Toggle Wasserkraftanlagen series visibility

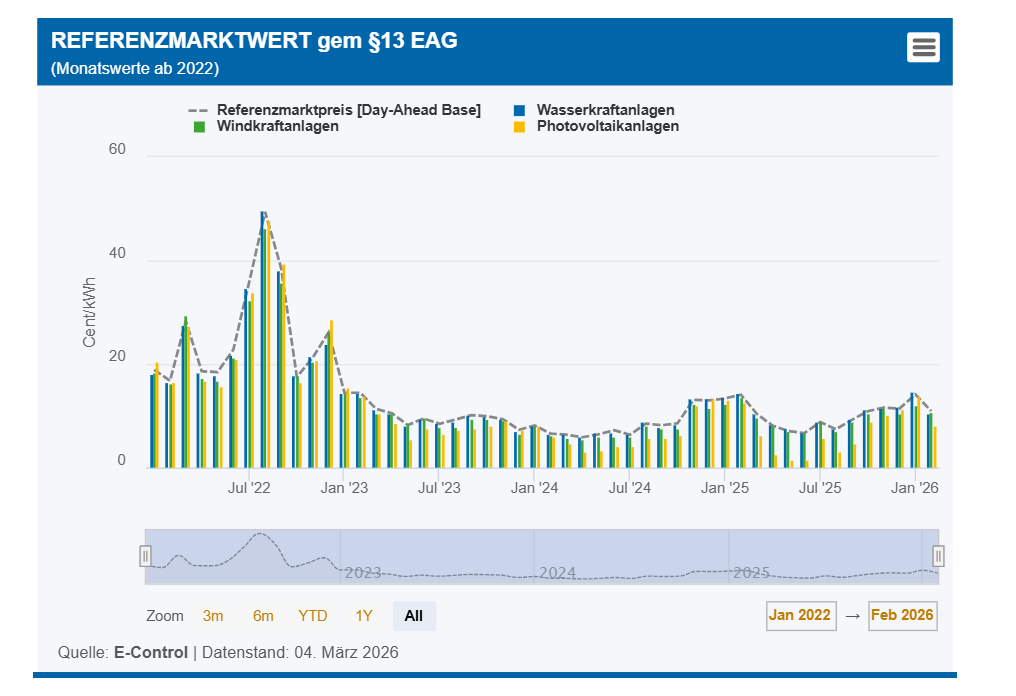click(605, 110)
